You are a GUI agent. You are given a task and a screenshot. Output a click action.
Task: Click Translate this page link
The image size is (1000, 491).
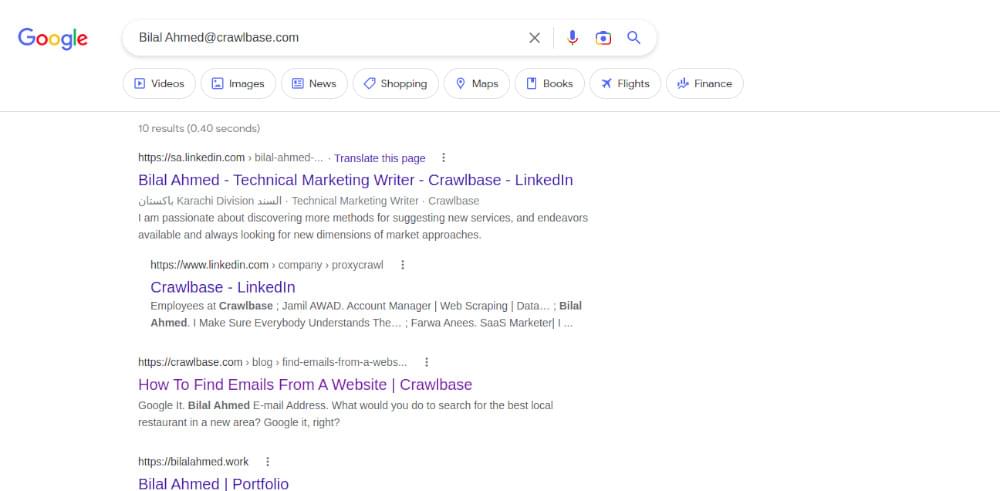point(379,158)
